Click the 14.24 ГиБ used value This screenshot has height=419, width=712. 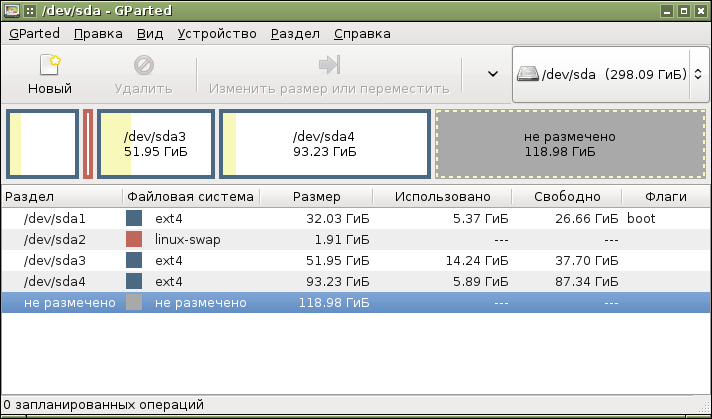point(477,261)
